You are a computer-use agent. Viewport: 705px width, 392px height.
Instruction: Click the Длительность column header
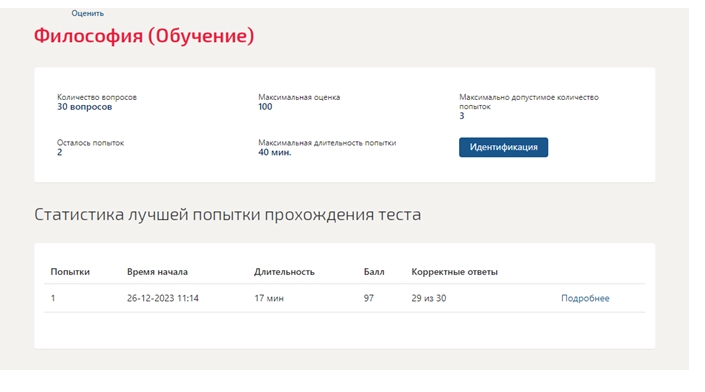[x=284, y=272]
